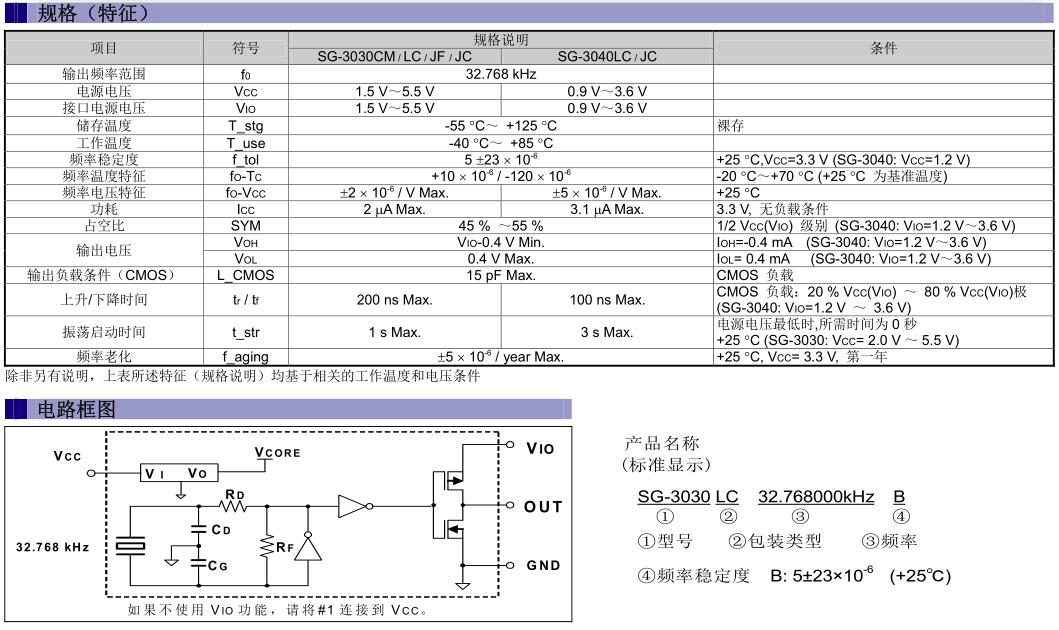Viewport: 1059px width, 630px height.
Task: Click the '上升/下降时间' row label
Action: tap(104, 299)
